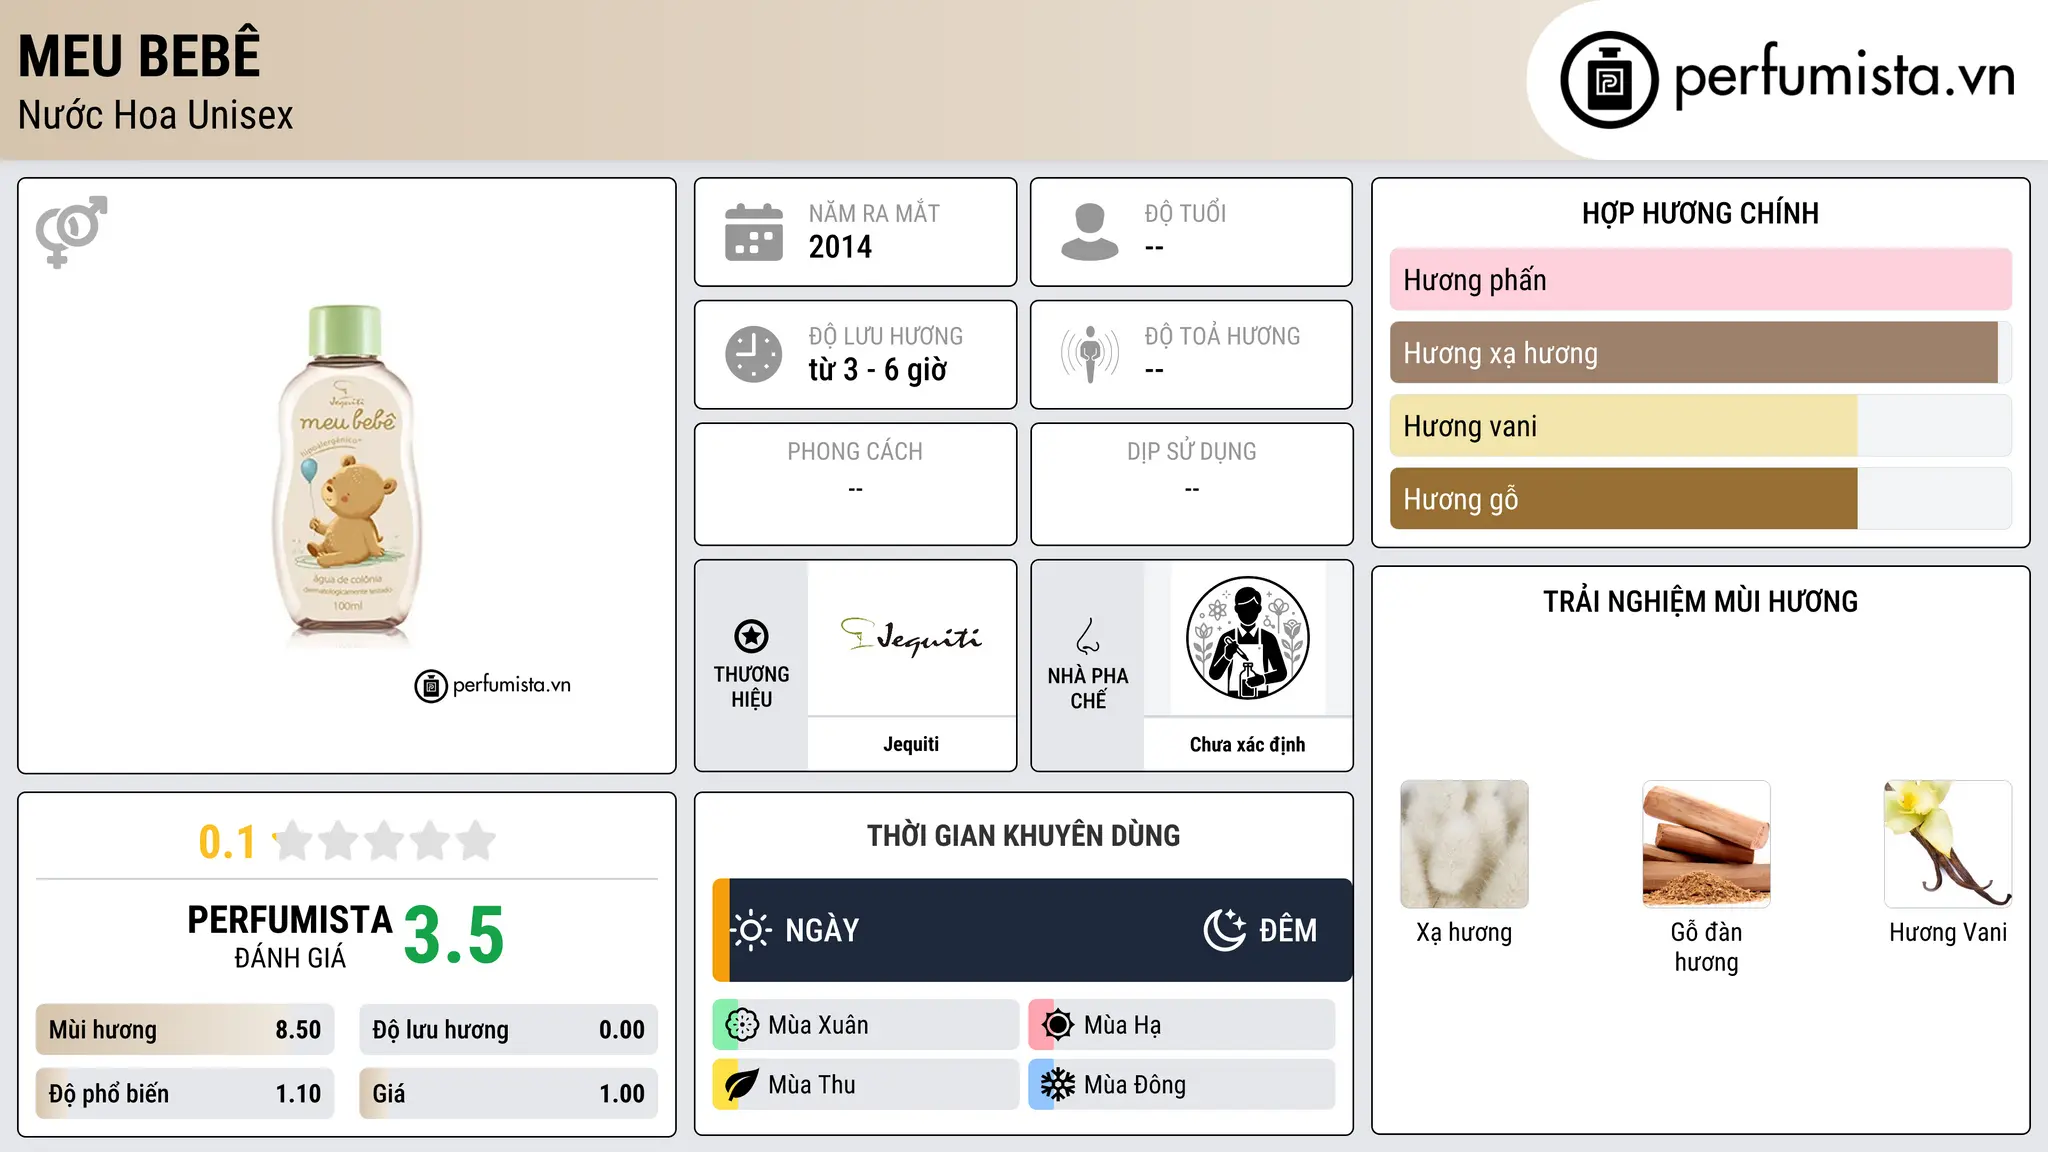This screenshot has height=1152, width=2048.
Task: Click the Mùi hương 8.50 score row
Action: pyautogui.click(x=185, y=1030)
